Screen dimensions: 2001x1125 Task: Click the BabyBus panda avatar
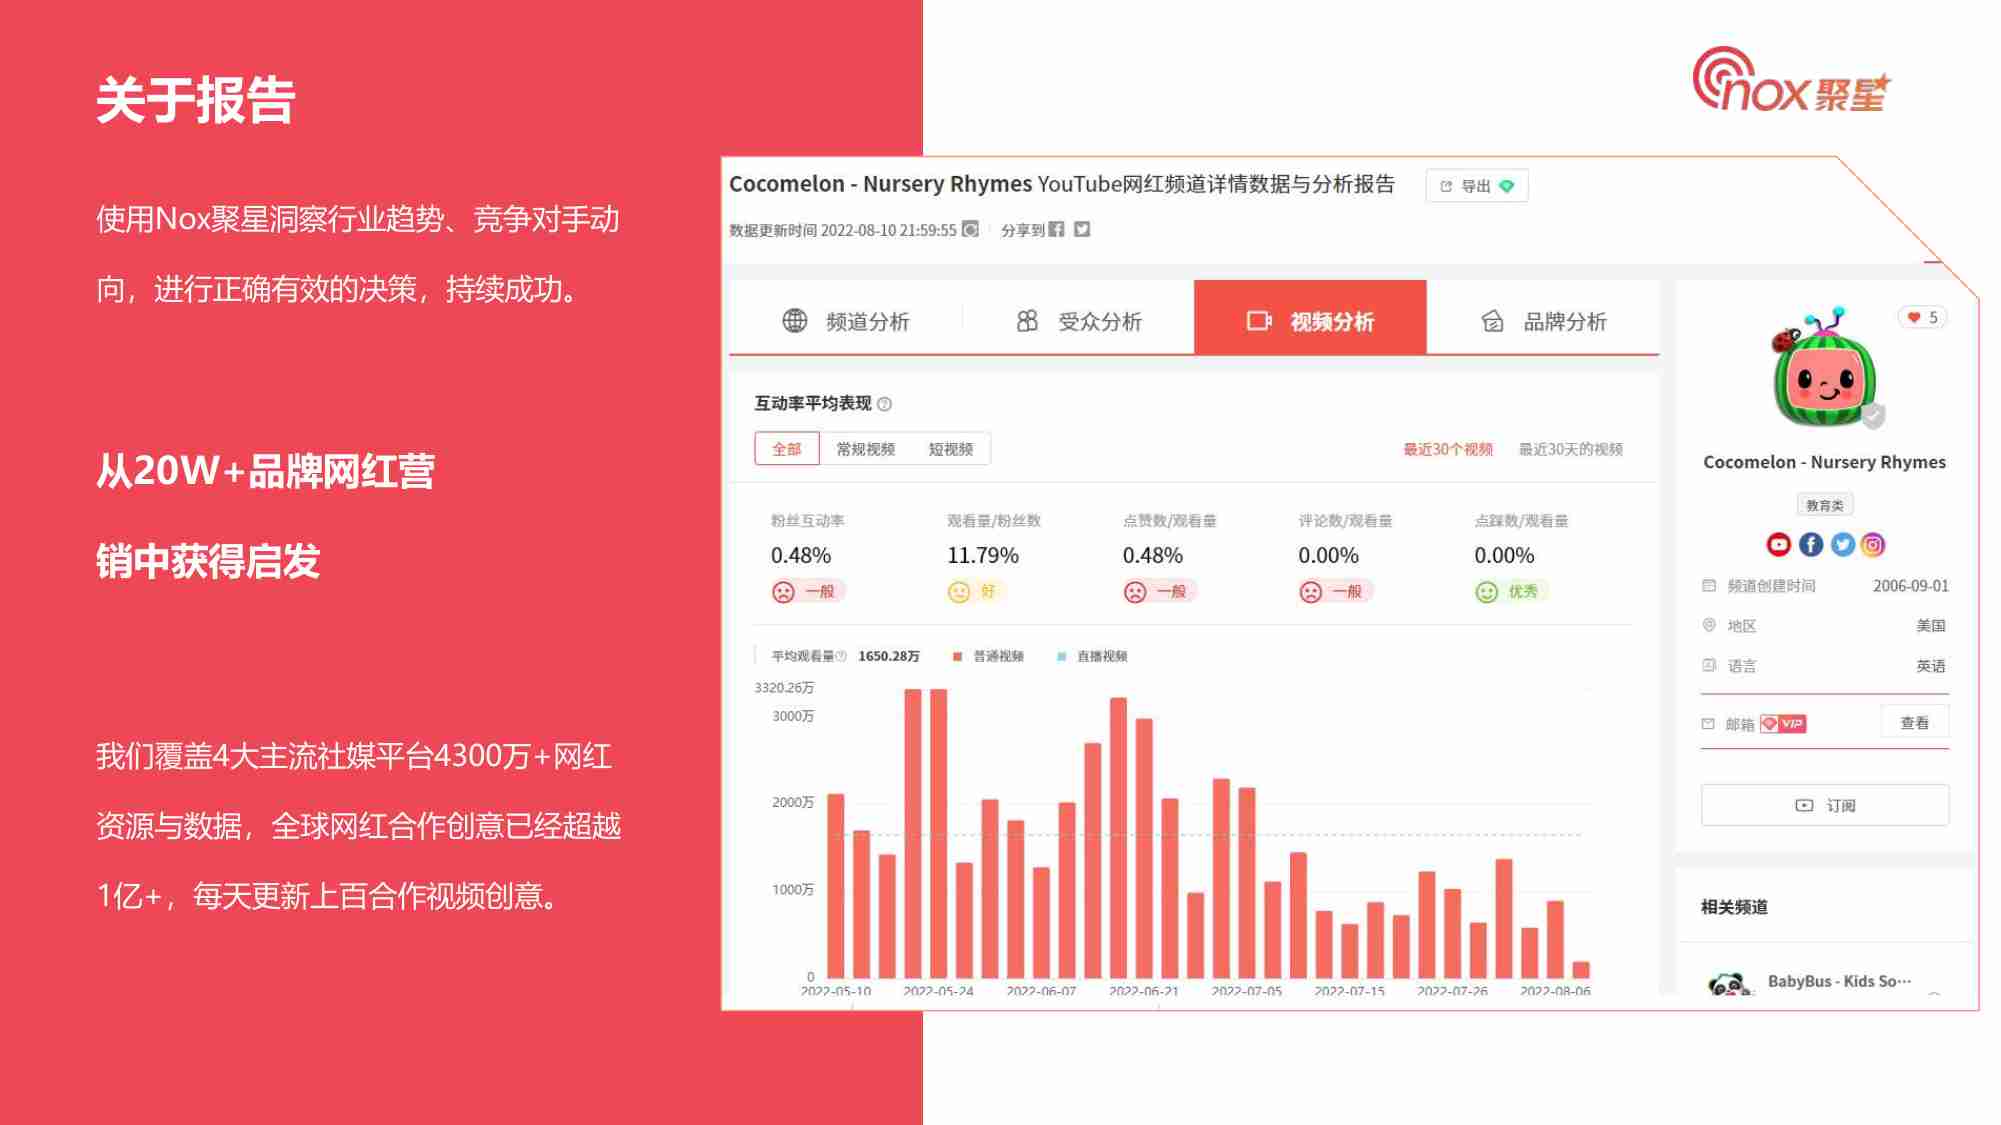tap(1728, 983)
